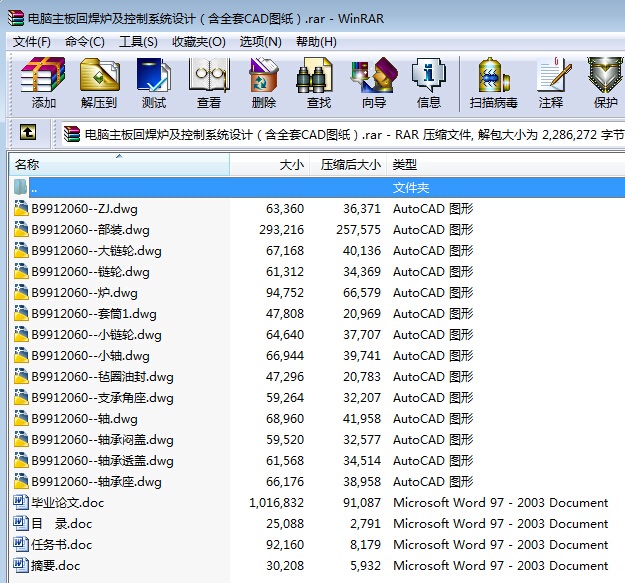Click packed size 257,575
Viewport: 625px width, 583px height.
(358, 229)
